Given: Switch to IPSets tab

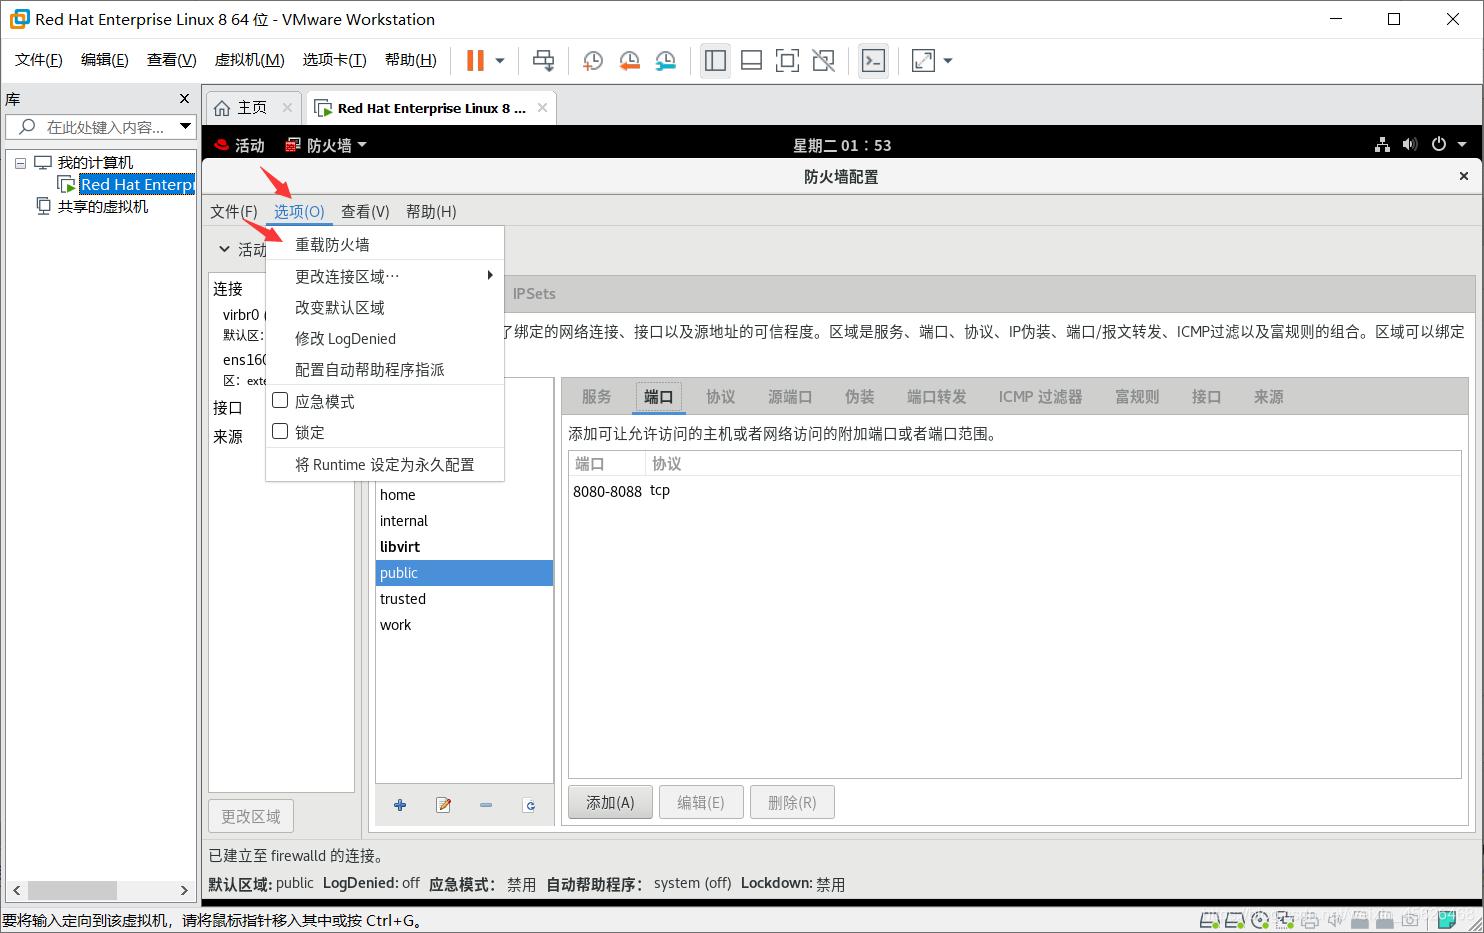Looking at the screenshot, I should pyautogui.click(x=534, y=294).
